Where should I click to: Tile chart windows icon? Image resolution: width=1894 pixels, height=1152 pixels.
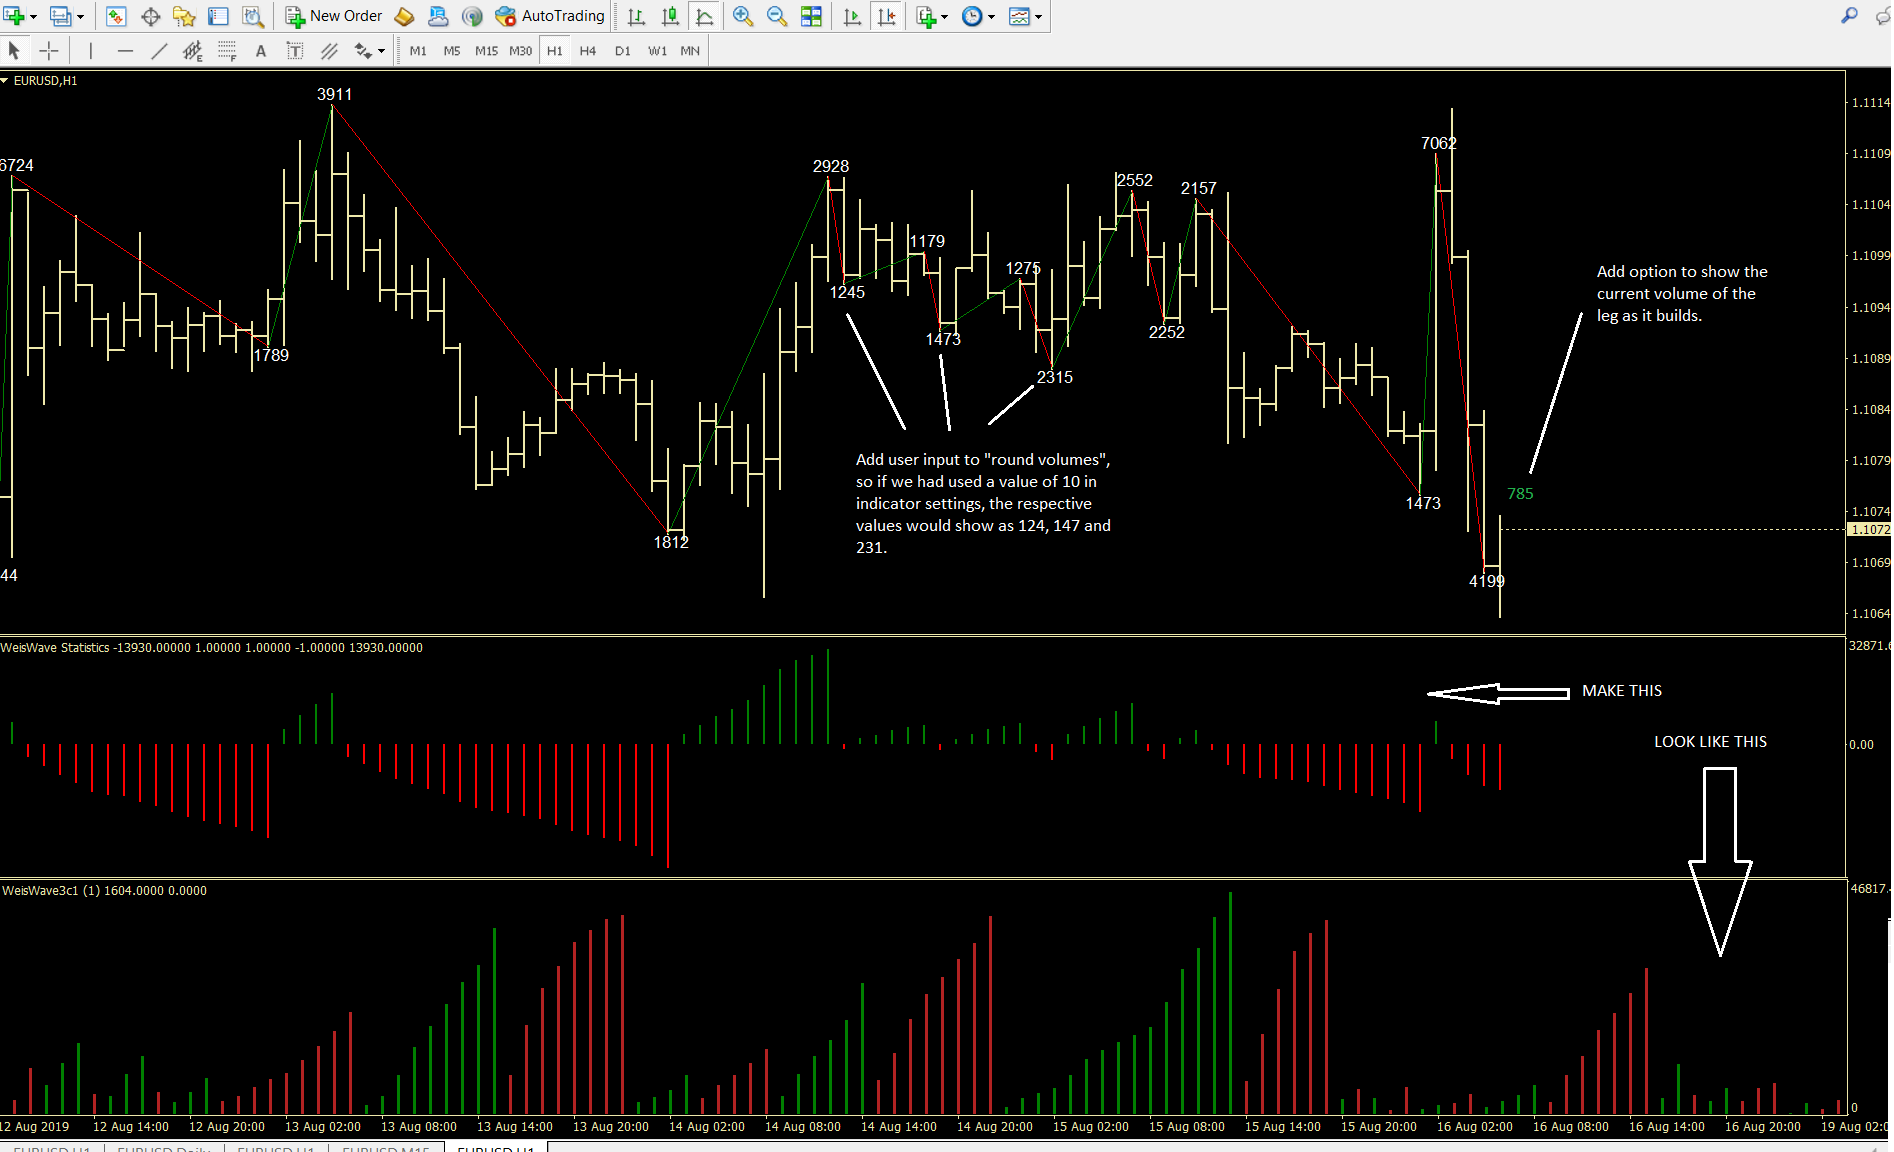tap(812, 16)
